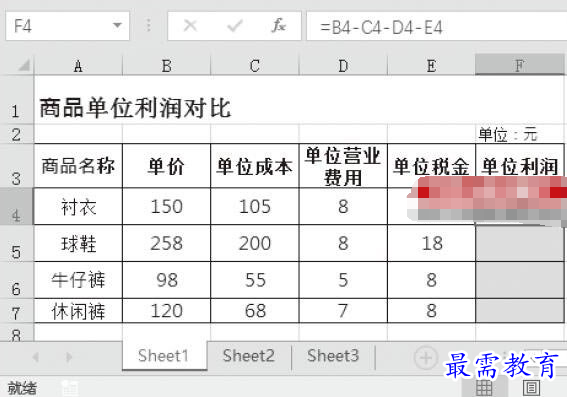The image size is (567, 397).
Task: Select the cell 牛仔裤
Action: click(x=78, y=280)
